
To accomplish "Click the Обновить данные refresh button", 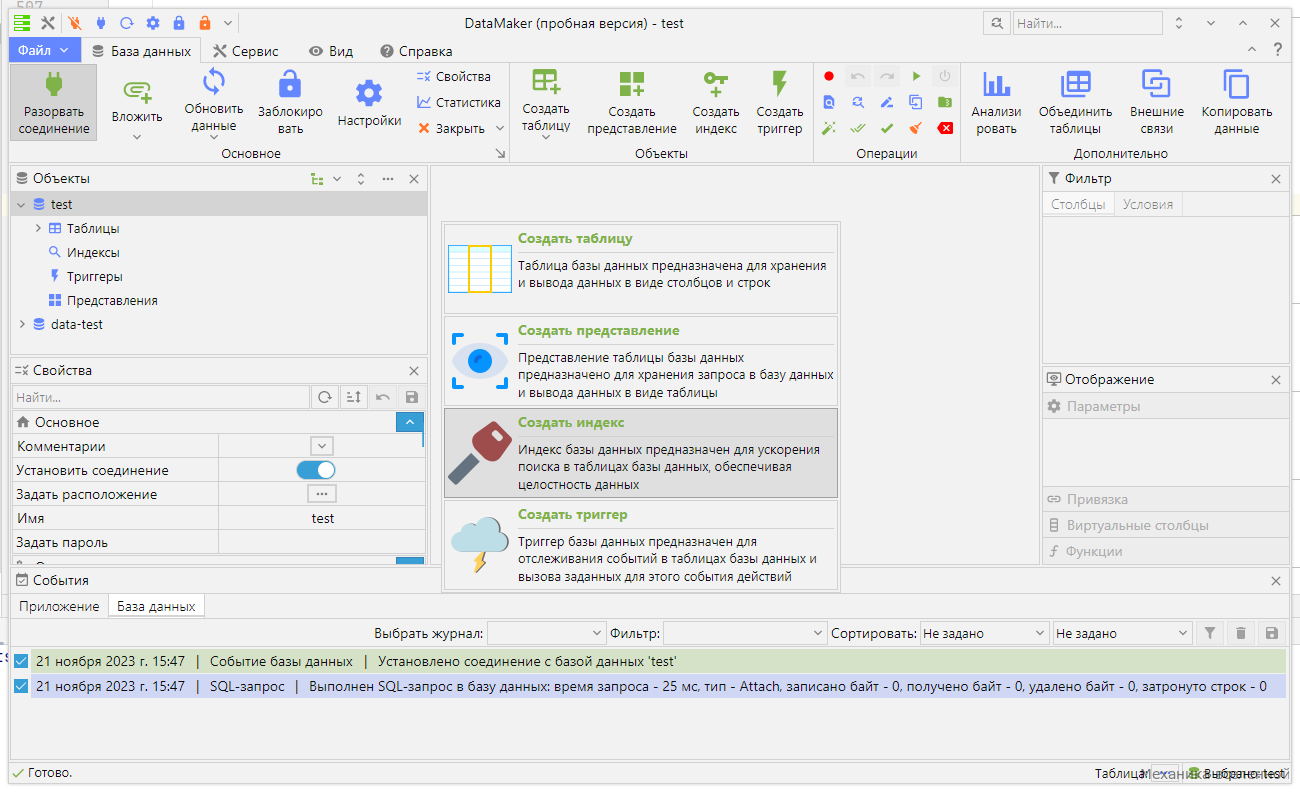I will pos(214,102).
